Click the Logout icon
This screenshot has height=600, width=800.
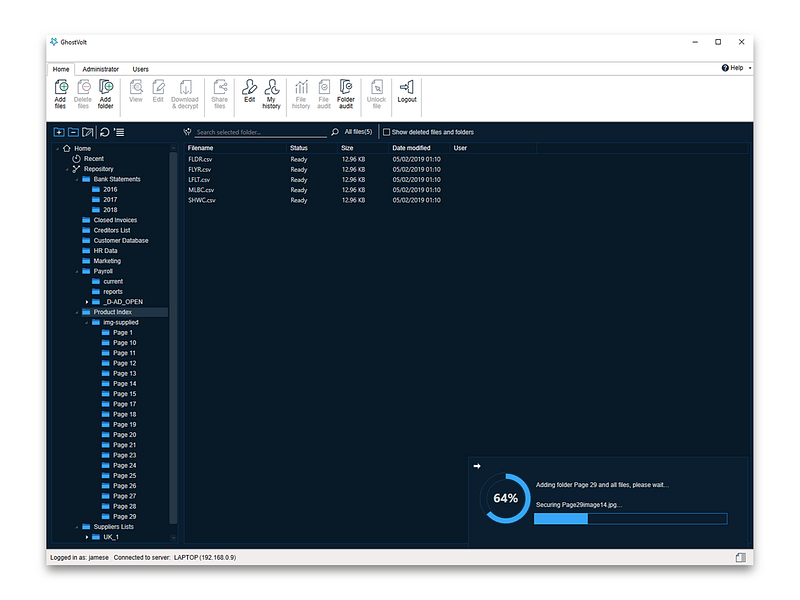(407, 92)
